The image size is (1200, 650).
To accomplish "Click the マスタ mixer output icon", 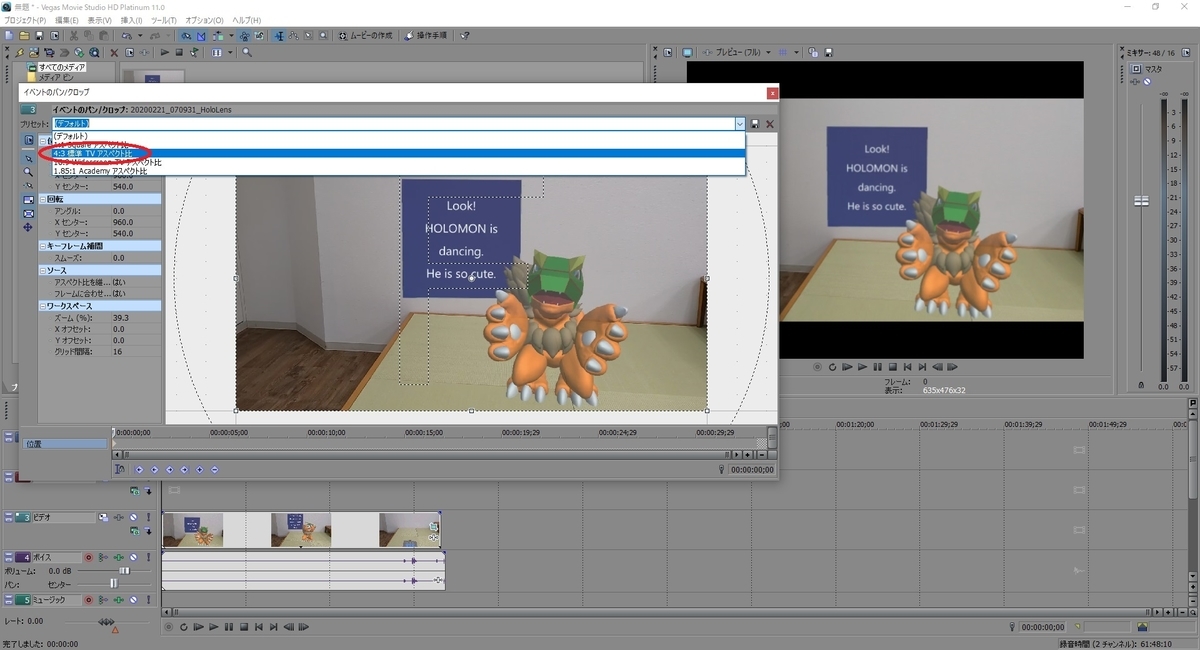I will pos(1138,69).
